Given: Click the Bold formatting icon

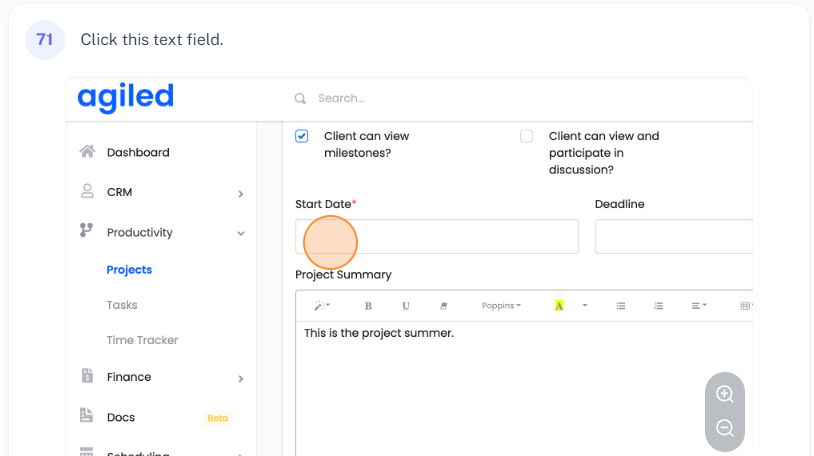Looking at the screenshot, I should pos(368,306).
